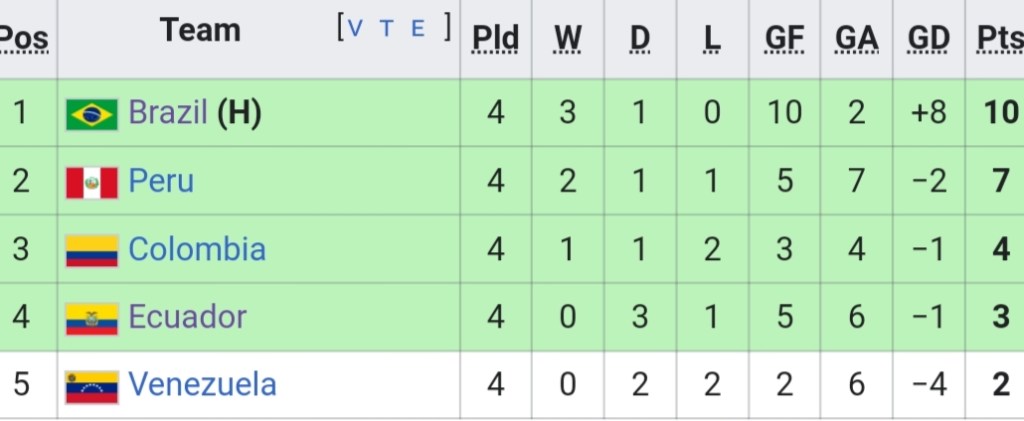Open the Peru team link
This screenshot has height=421, width=1024.
pyautogui.click(x=161, y=181)
